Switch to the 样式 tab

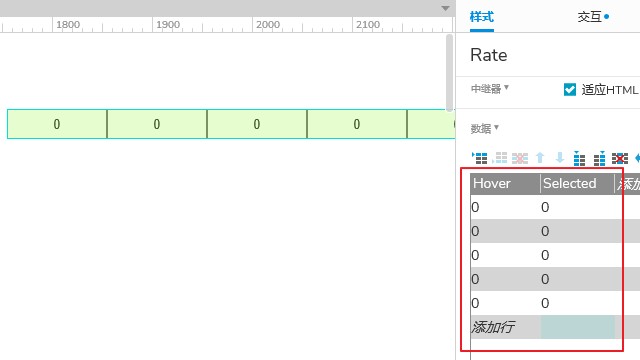[482, 17]
